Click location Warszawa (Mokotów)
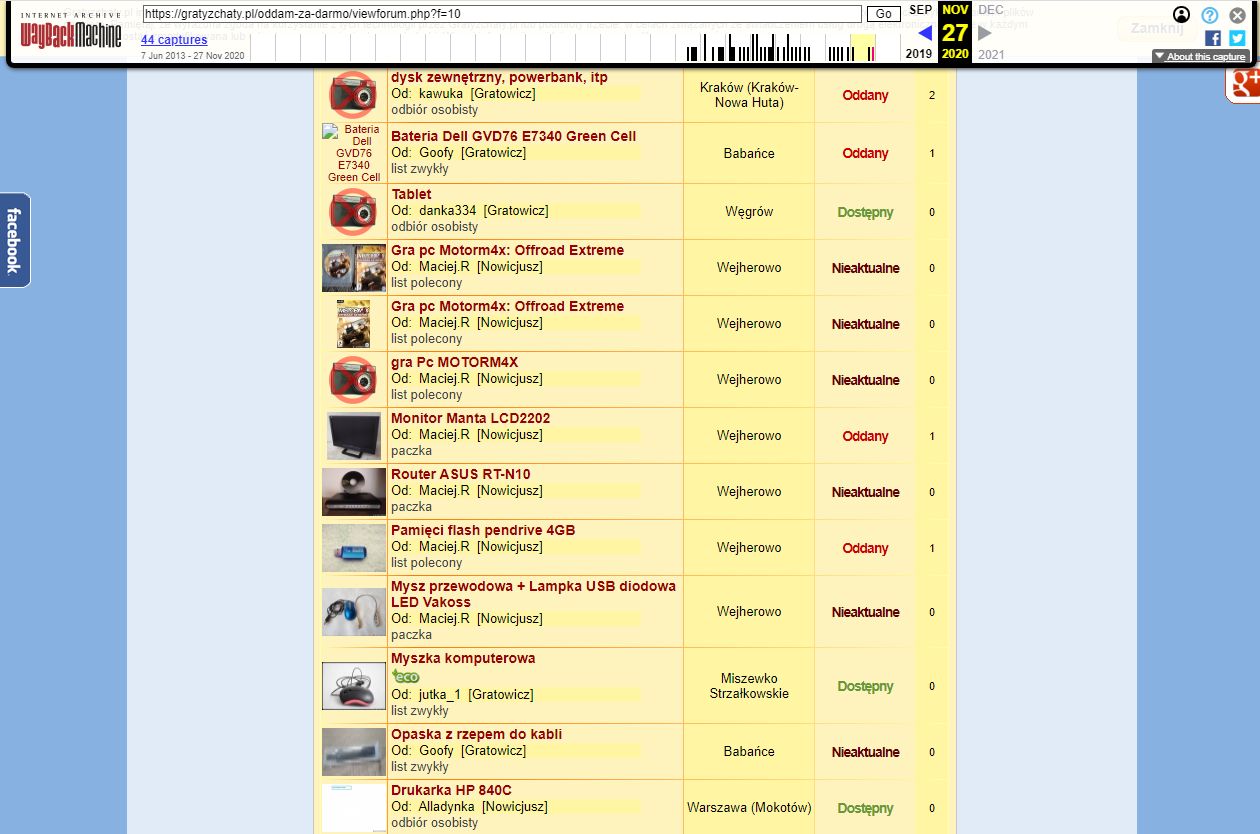 point(749,807)
